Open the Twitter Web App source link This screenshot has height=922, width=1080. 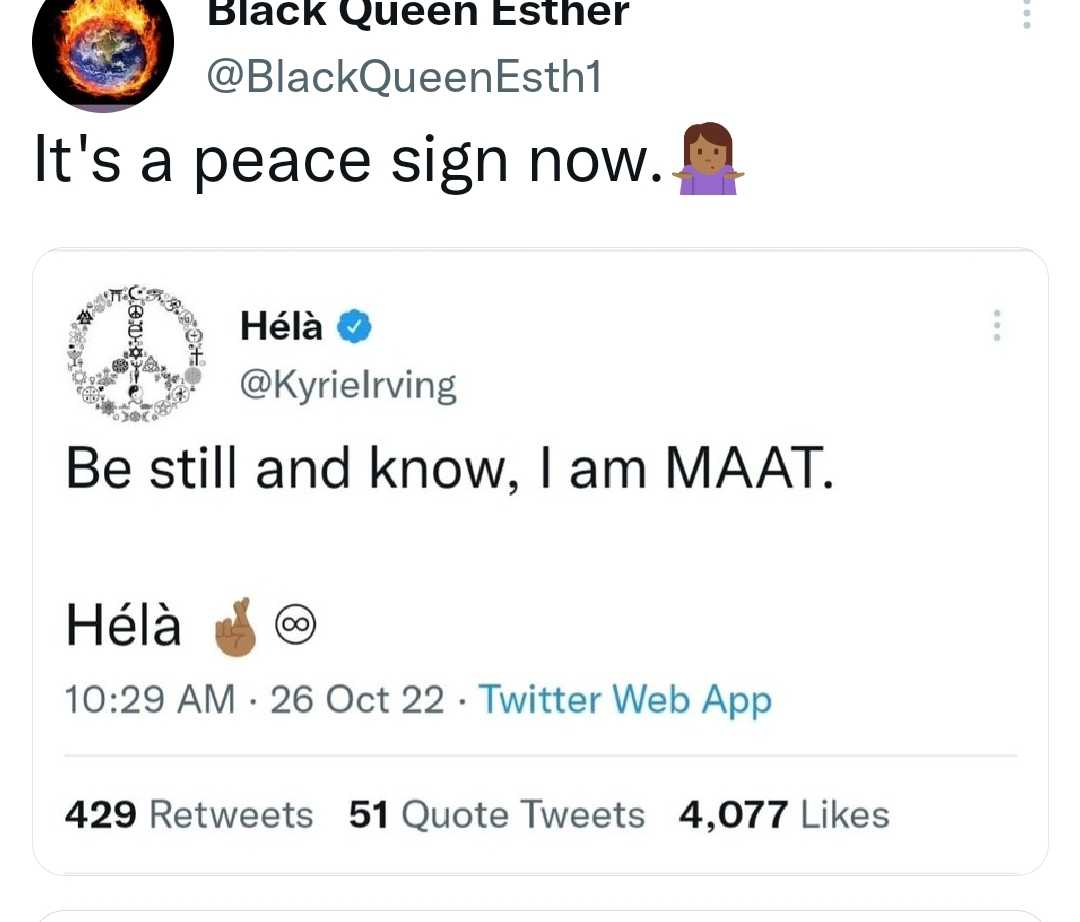click(x=625, y=700)
